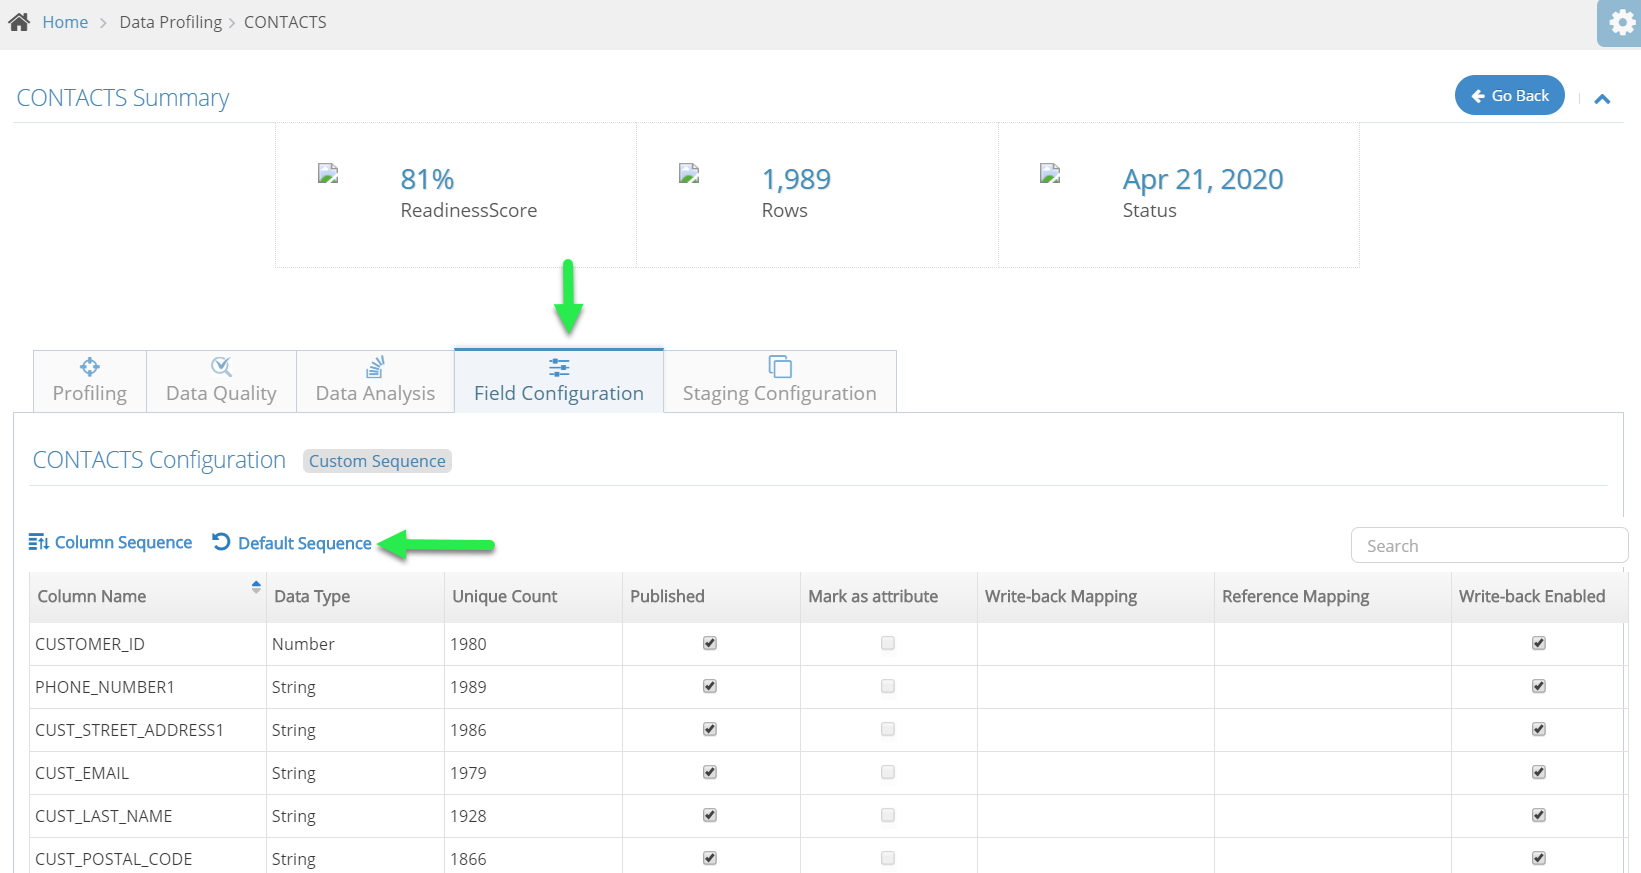Click the Status image icon
The width and height of the screenshot is (1641, 873).
coord(1050,174)
